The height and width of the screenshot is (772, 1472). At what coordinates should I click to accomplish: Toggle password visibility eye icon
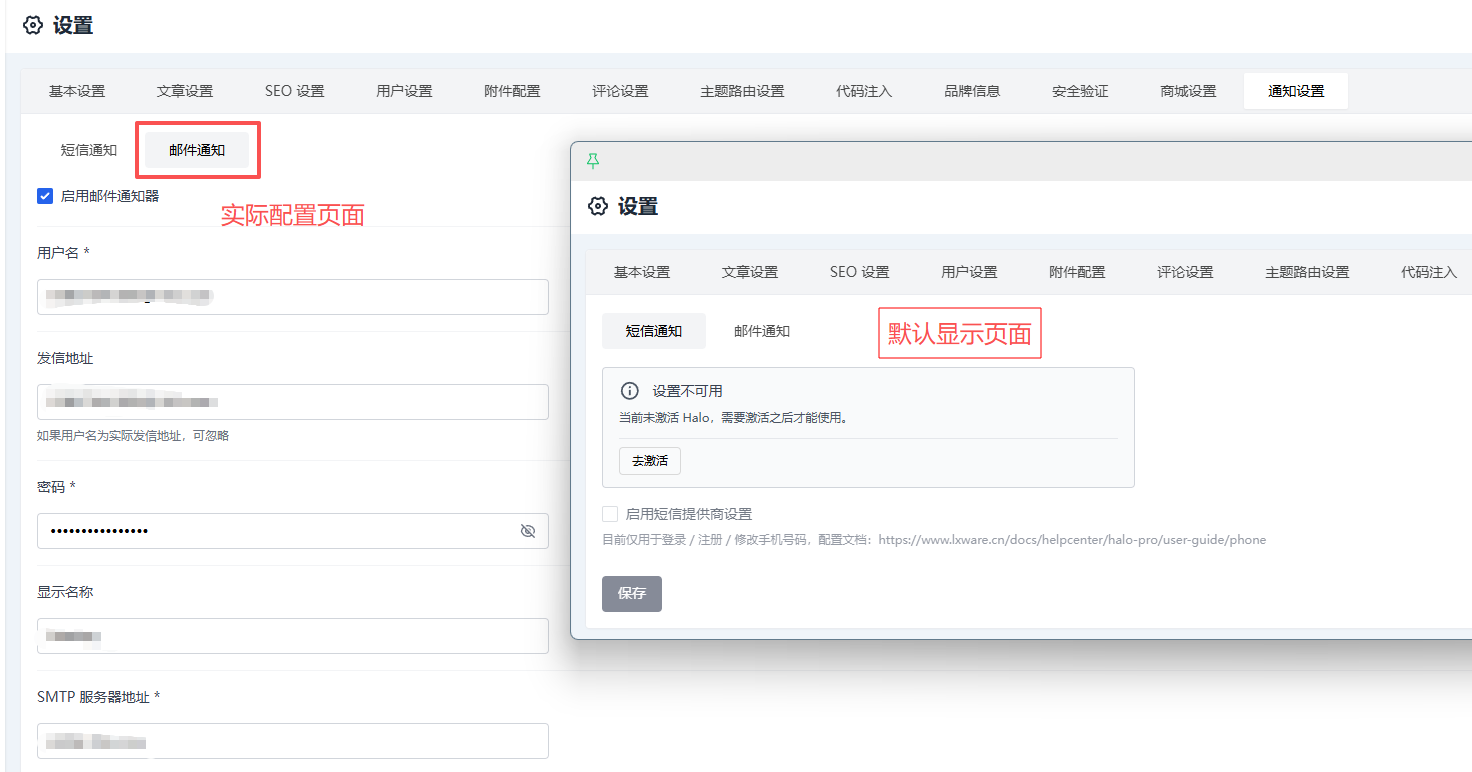tap(528, 531)
